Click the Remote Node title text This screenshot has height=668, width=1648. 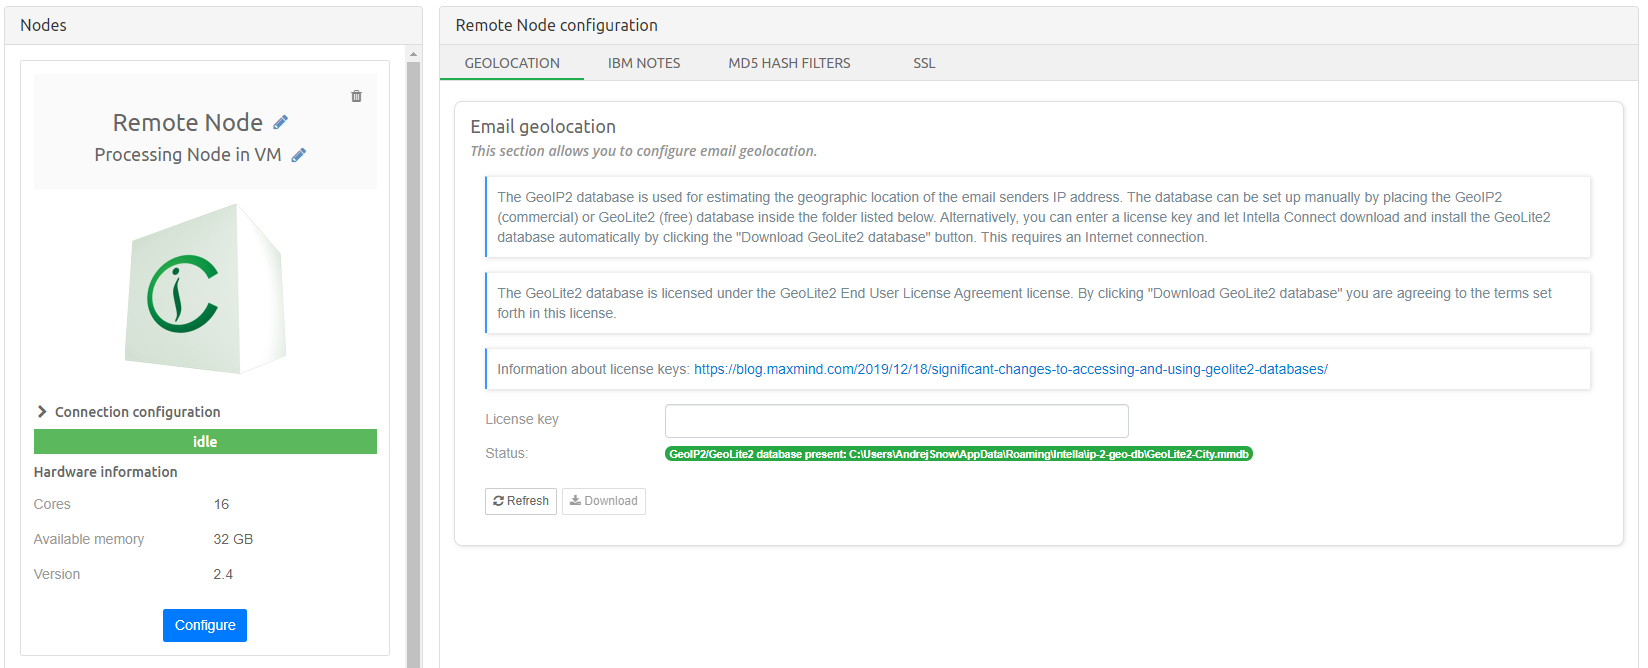pyautogui.click(x=187, y=122)
